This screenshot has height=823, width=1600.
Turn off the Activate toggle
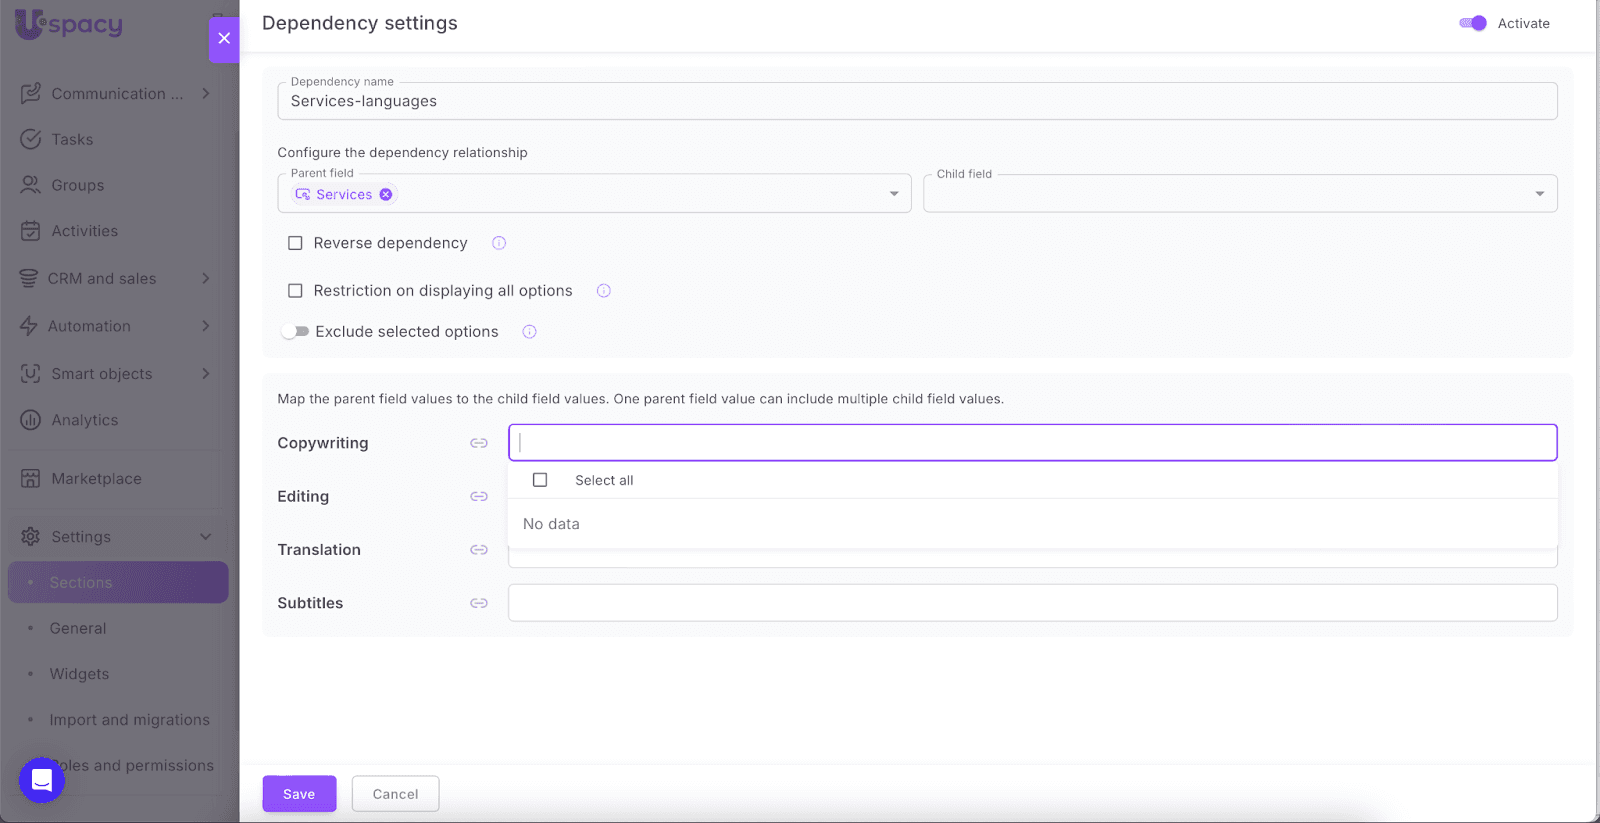1472,23
